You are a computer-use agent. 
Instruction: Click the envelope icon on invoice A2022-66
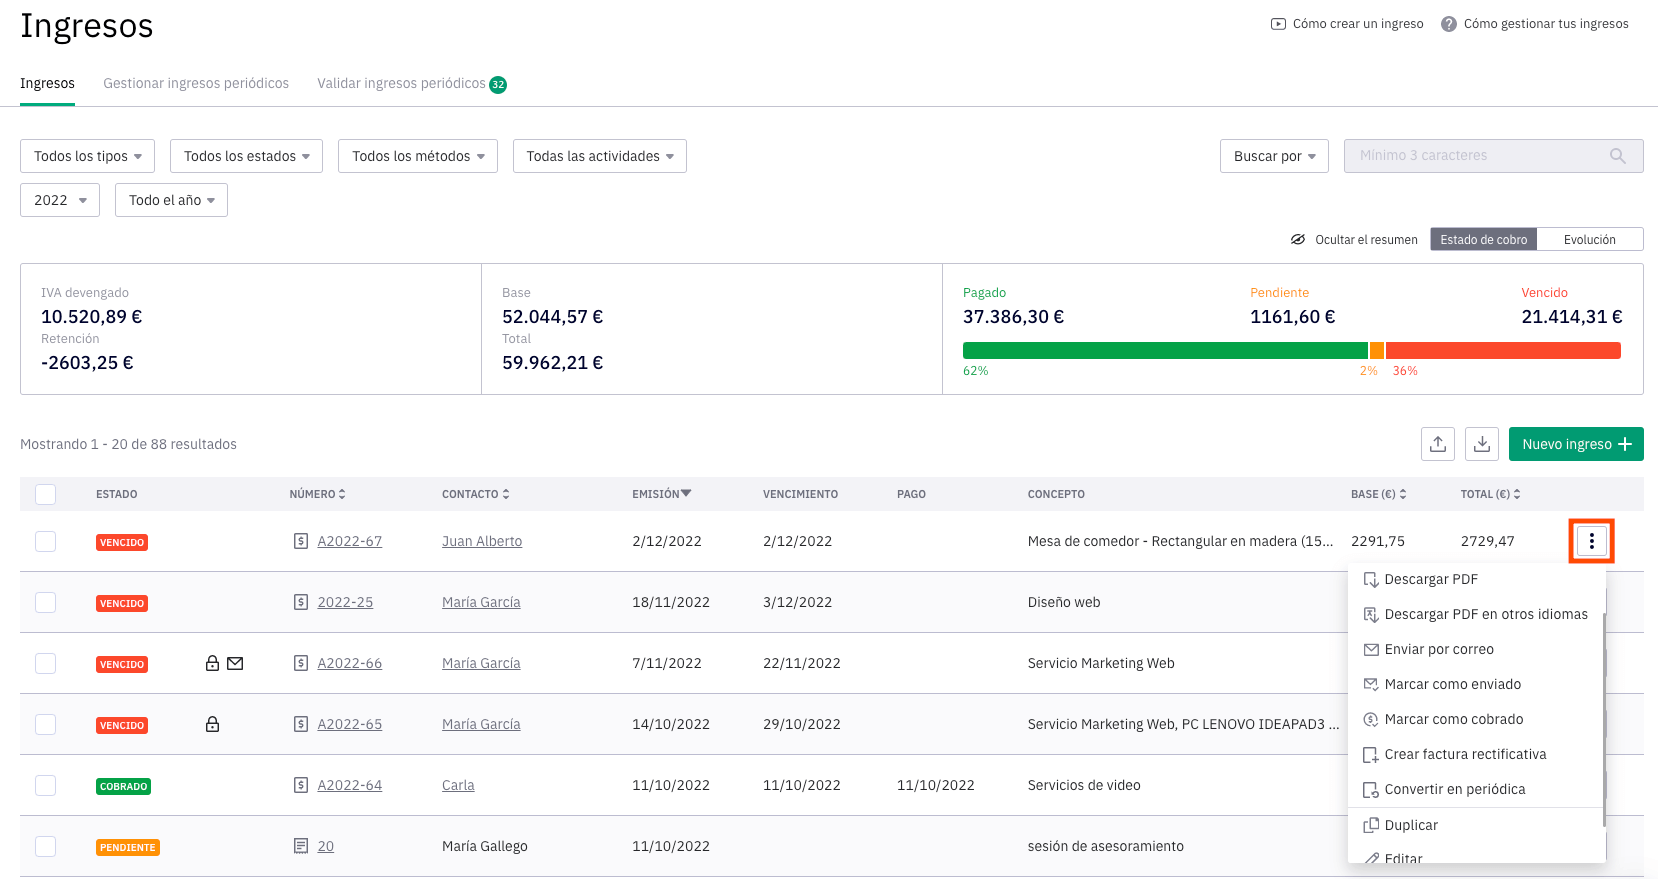click(235, 663)
